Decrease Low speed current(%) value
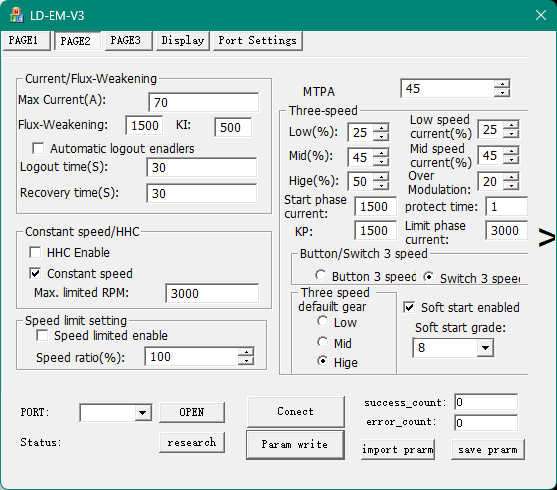The image size is (557, 490). pyautogui.click(x=511, y=134)
